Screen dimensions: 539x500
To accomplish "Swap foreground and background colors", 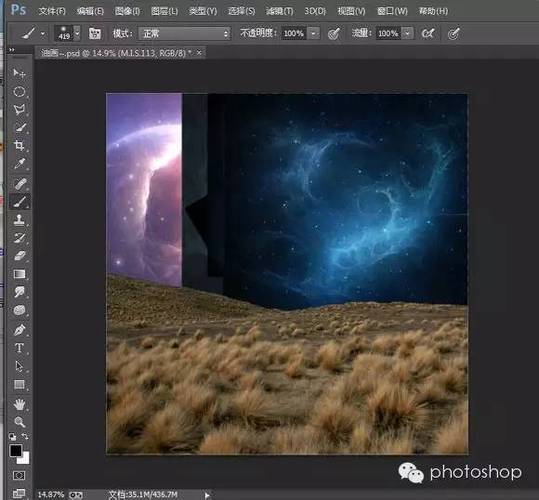I will tap(25, 436).
